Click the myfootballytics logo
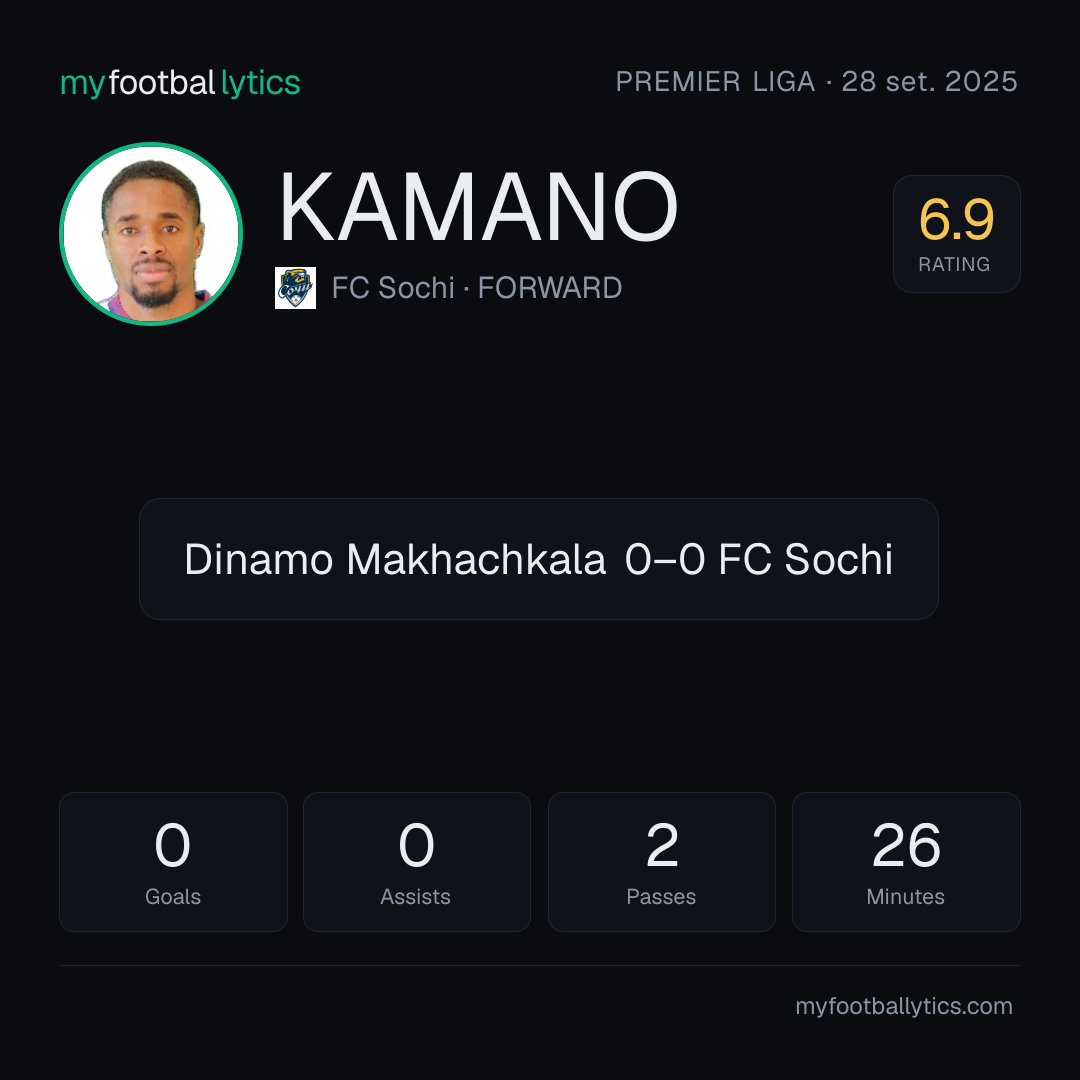 coord(180,83)
